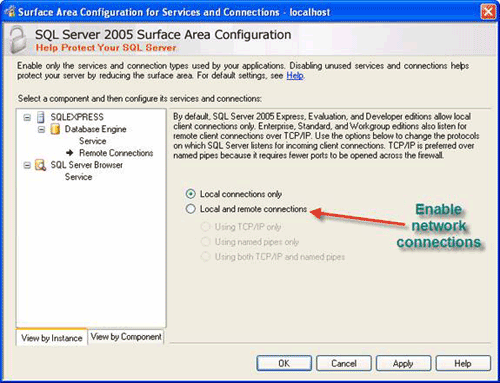Click the Database Engine cylinder icon
The width and height of the screenshot is (500, 383).
coord(55,129)
